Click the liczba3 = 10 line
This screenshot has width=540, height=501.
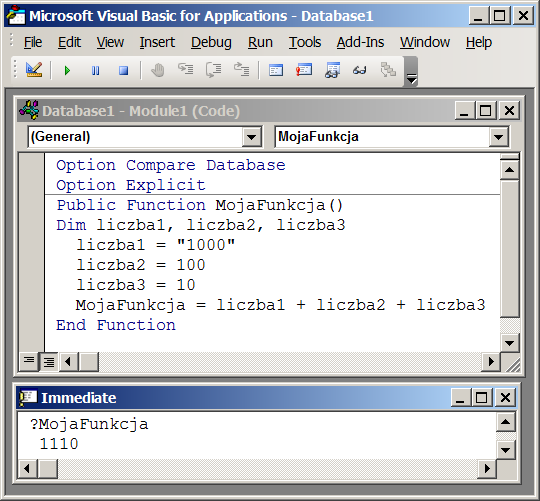136,285
